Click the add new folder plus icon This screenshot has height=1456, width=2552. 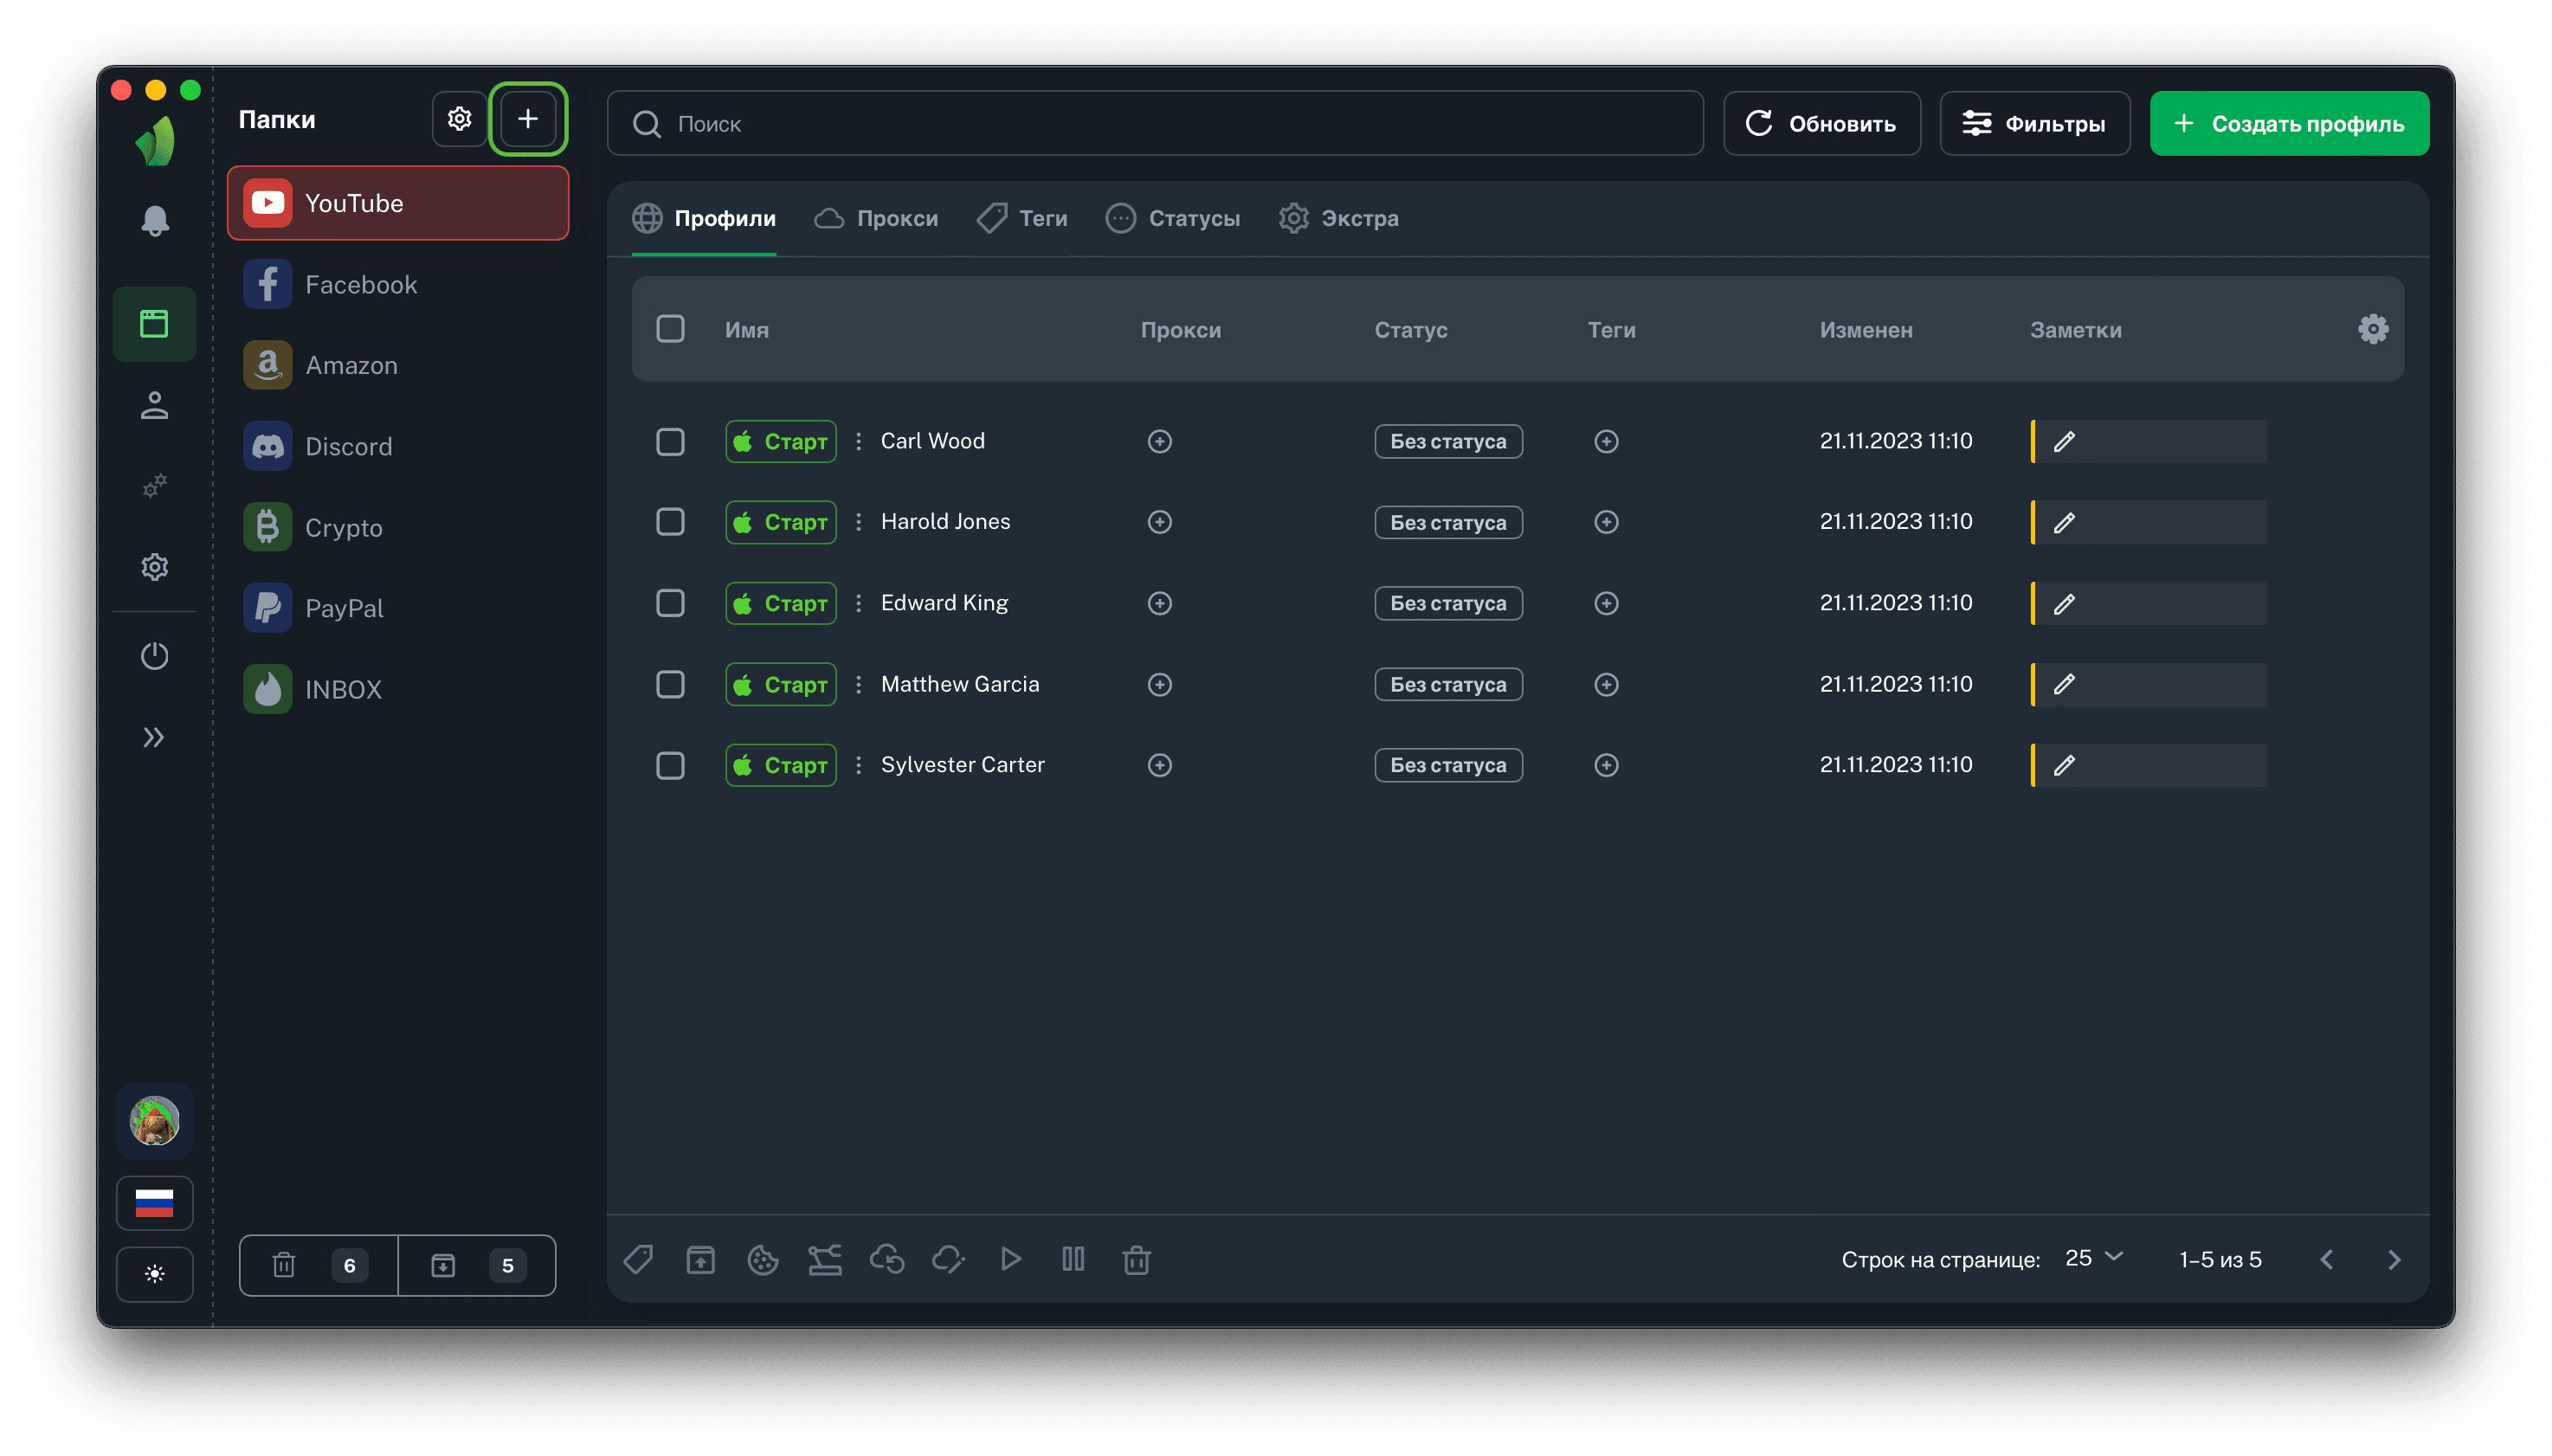pos(528,119)
